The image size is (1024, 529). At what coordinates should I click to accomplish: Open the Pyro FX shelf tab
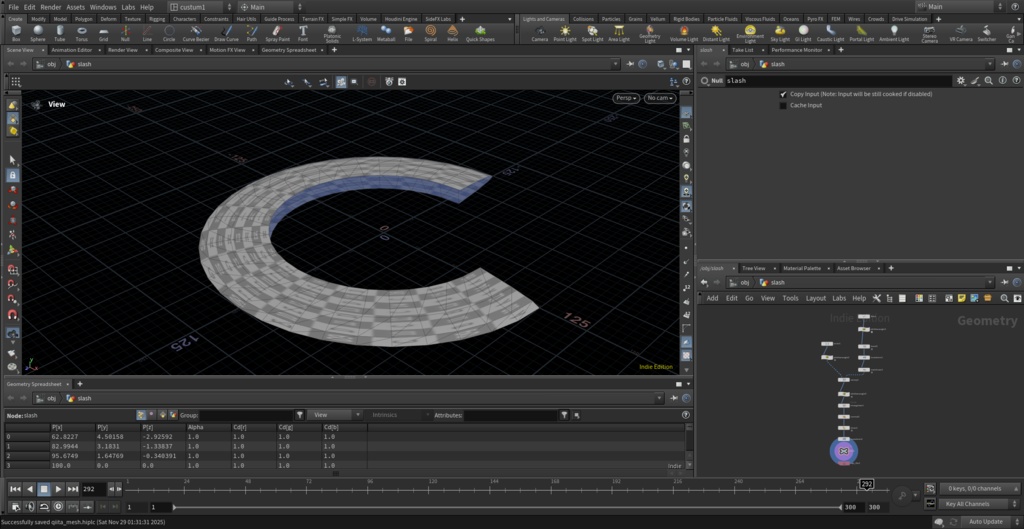[815, 19]
